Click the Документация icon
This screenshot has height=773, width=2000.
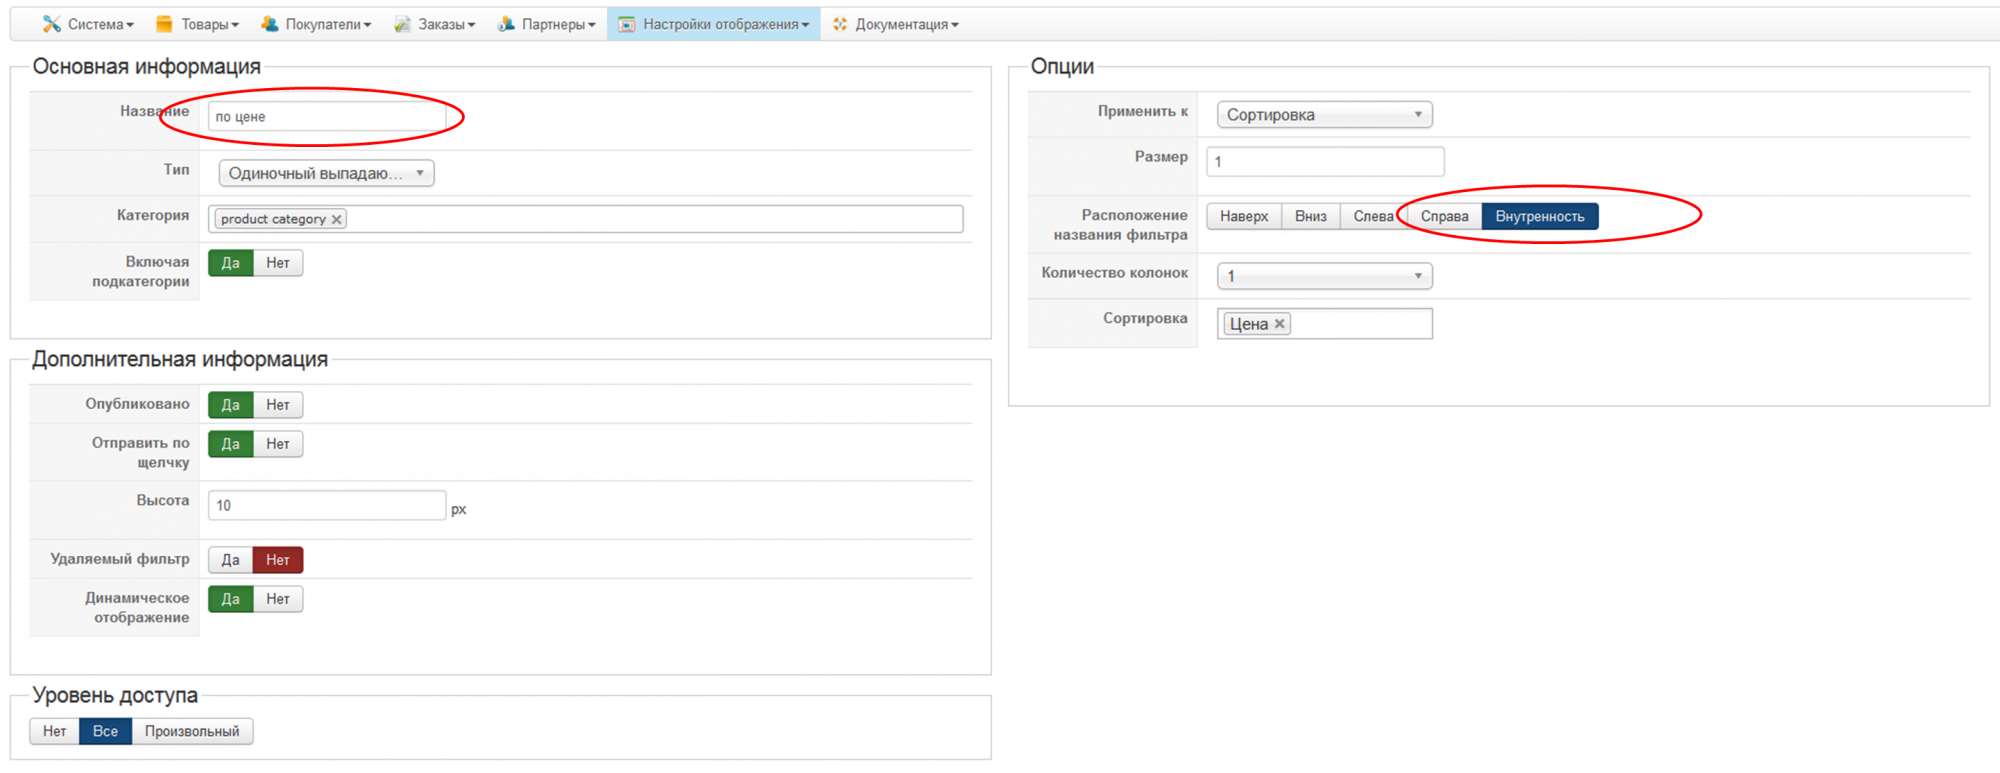840,24
